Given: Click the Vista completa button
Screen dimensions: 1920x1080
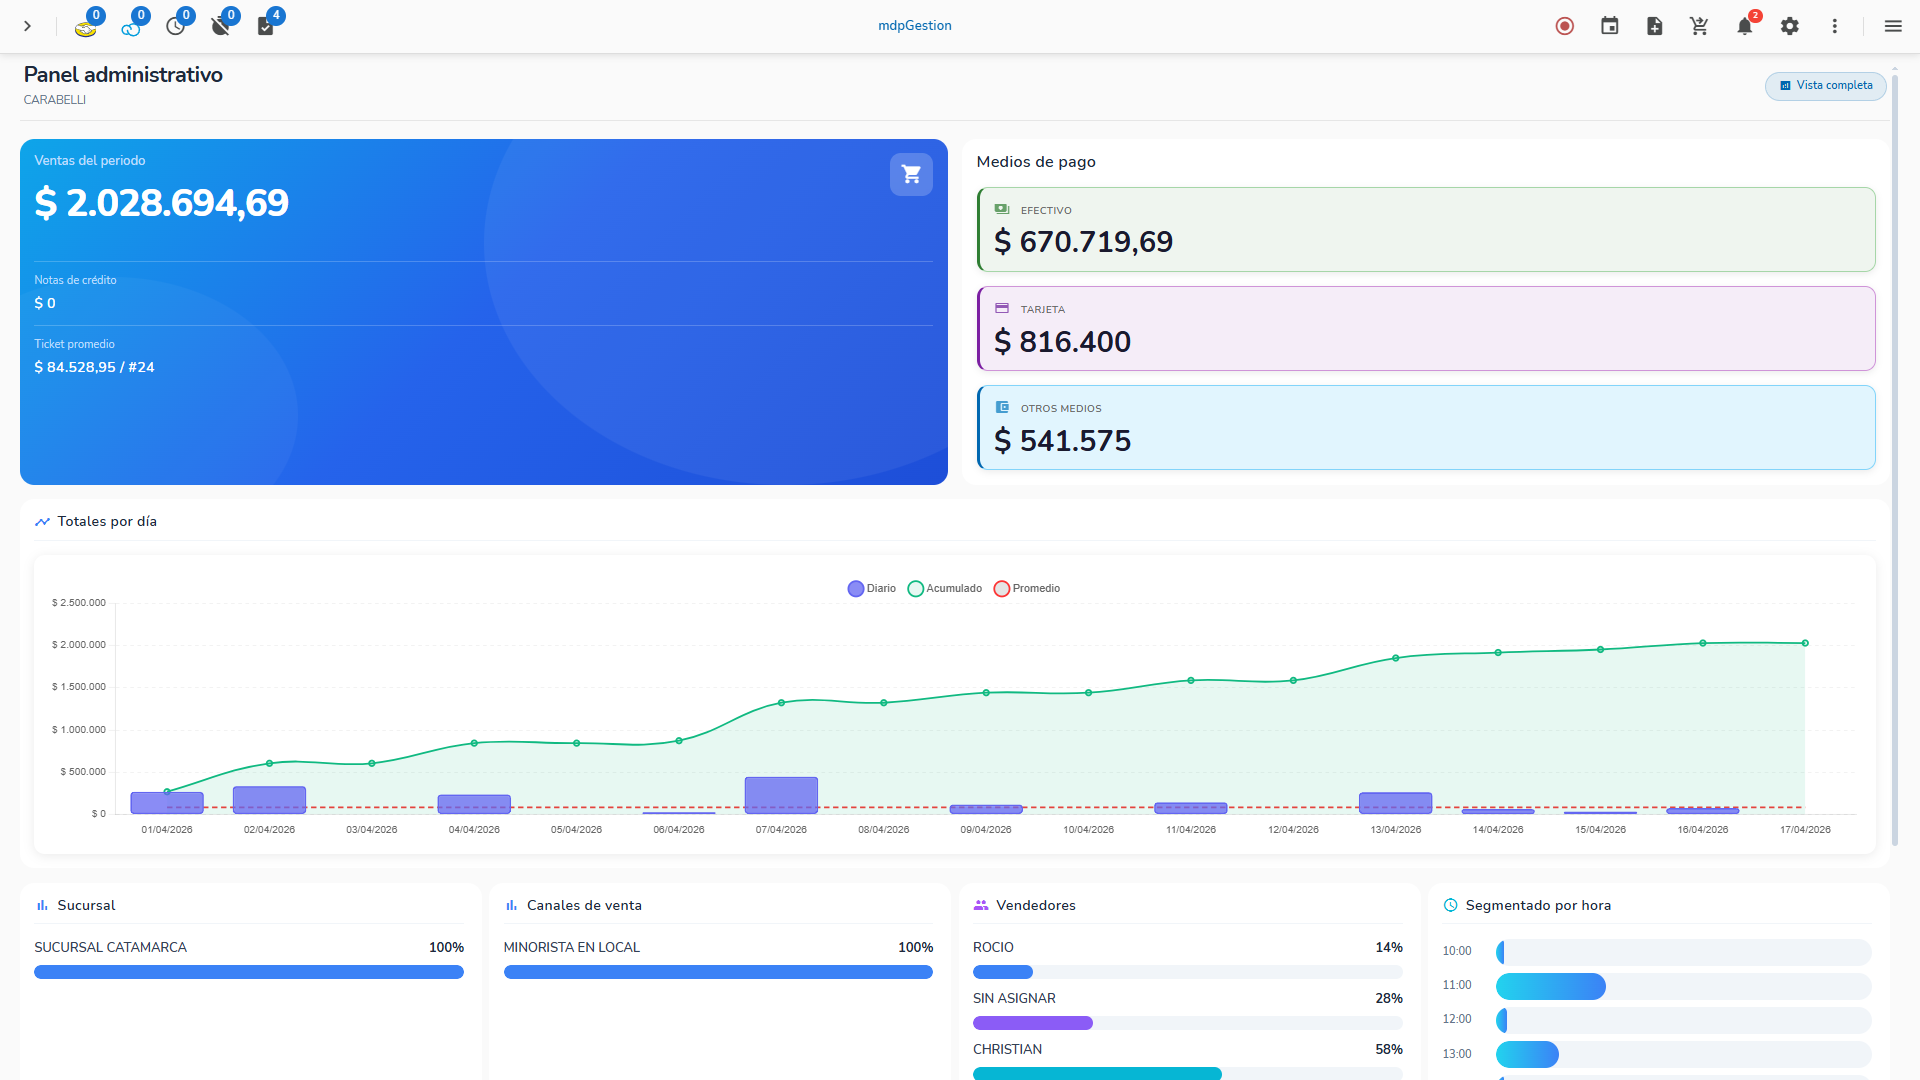Looking at the screenshot, I should [1826, 86].
